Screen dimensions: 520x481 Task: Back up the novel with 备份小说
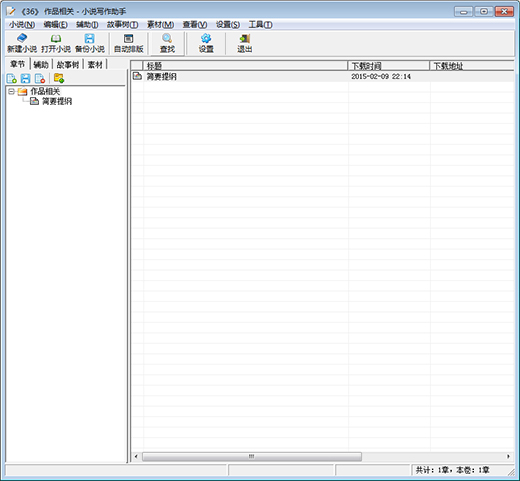(90, 43)
